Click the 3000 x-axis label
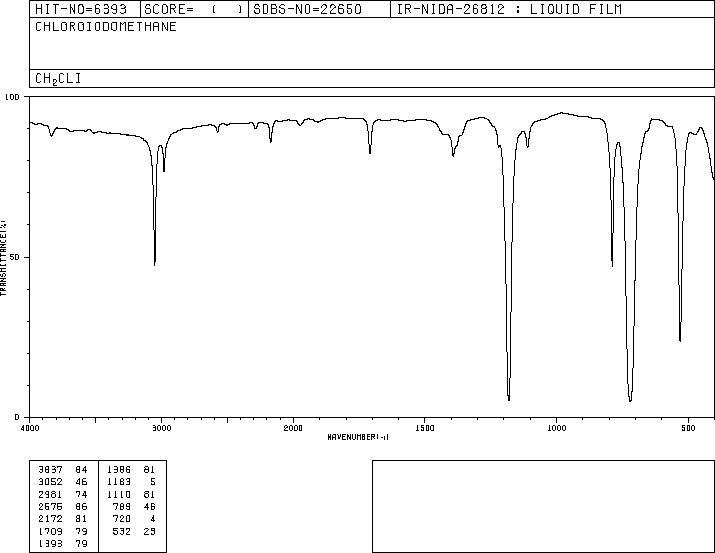715x553 pixels. [x=161, y=428]
